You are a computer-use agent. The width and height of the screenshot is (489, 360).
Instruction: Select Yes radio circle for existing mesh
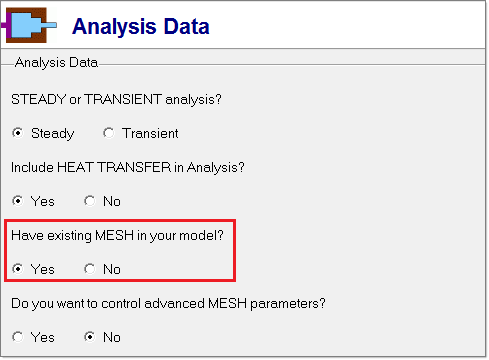(18, 269)
